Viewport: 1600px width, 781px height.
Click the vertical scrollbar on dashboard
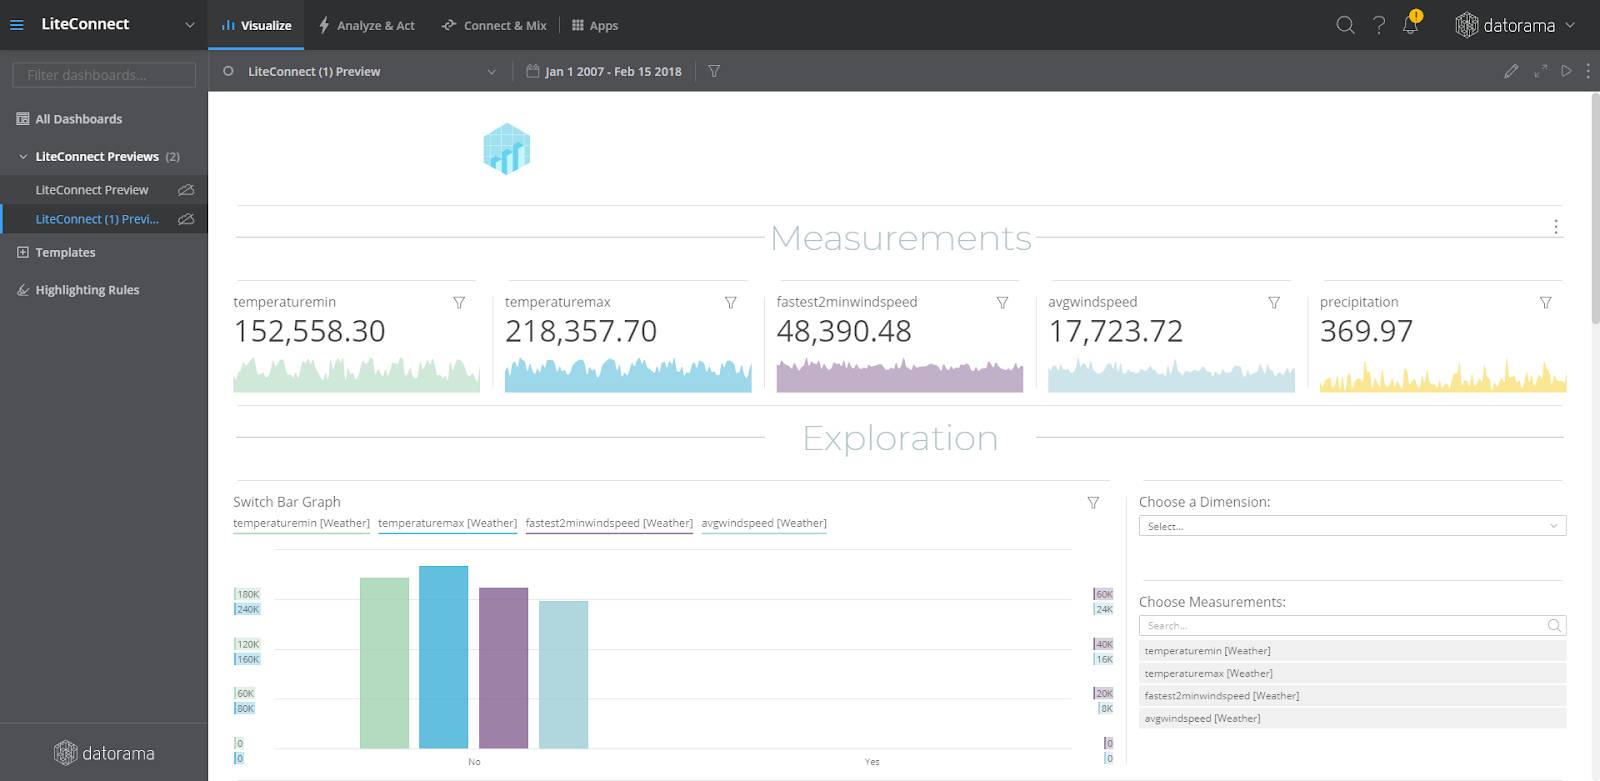click(x=1594, y=209)
